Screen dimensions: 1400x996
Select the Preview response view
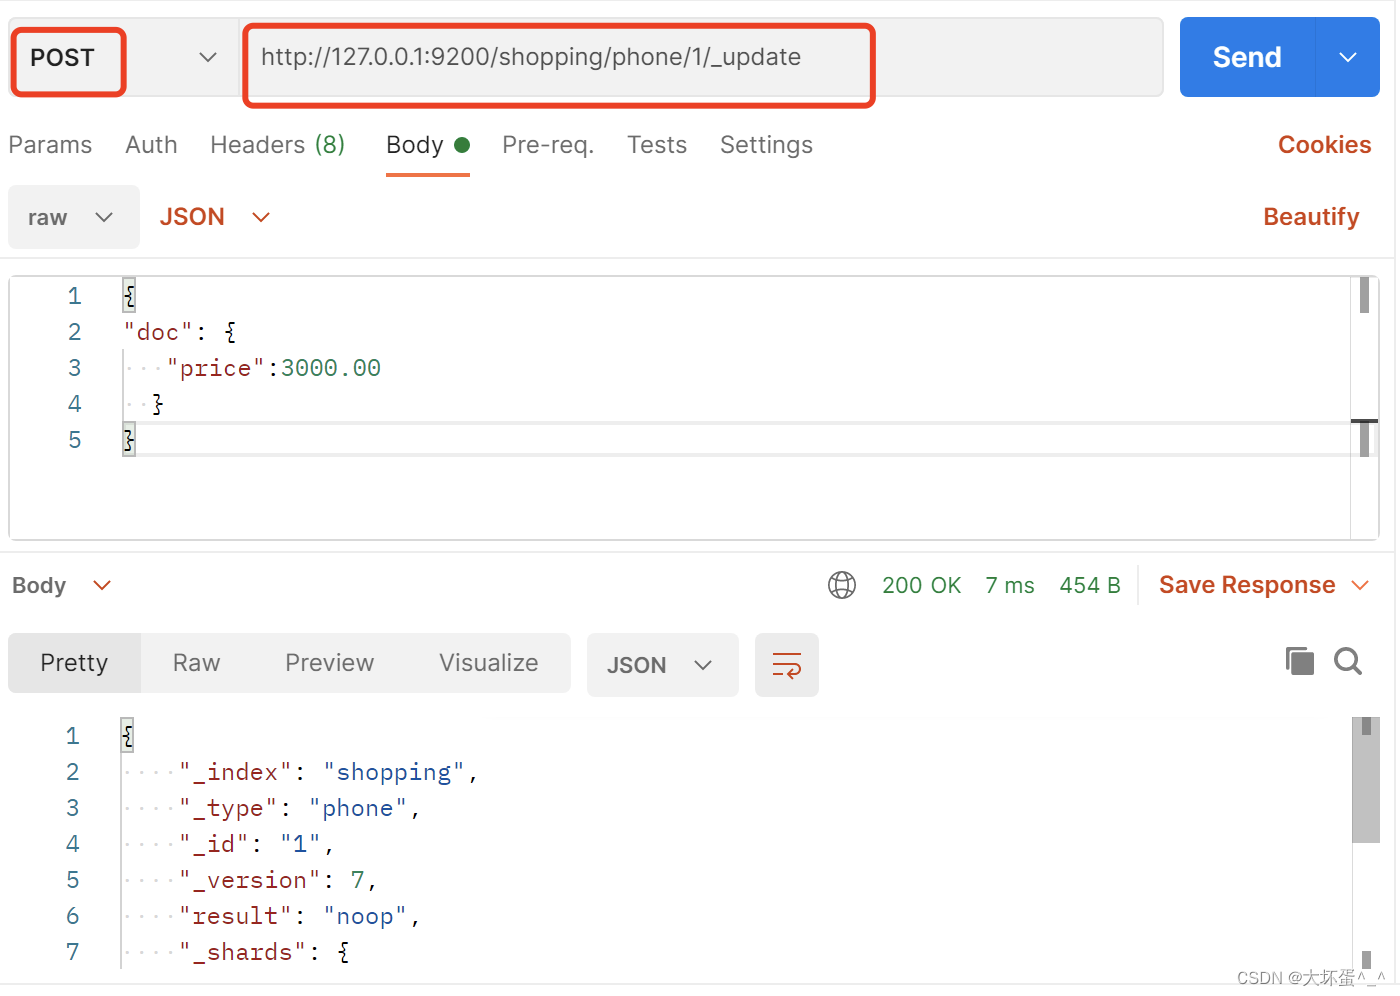329,663
